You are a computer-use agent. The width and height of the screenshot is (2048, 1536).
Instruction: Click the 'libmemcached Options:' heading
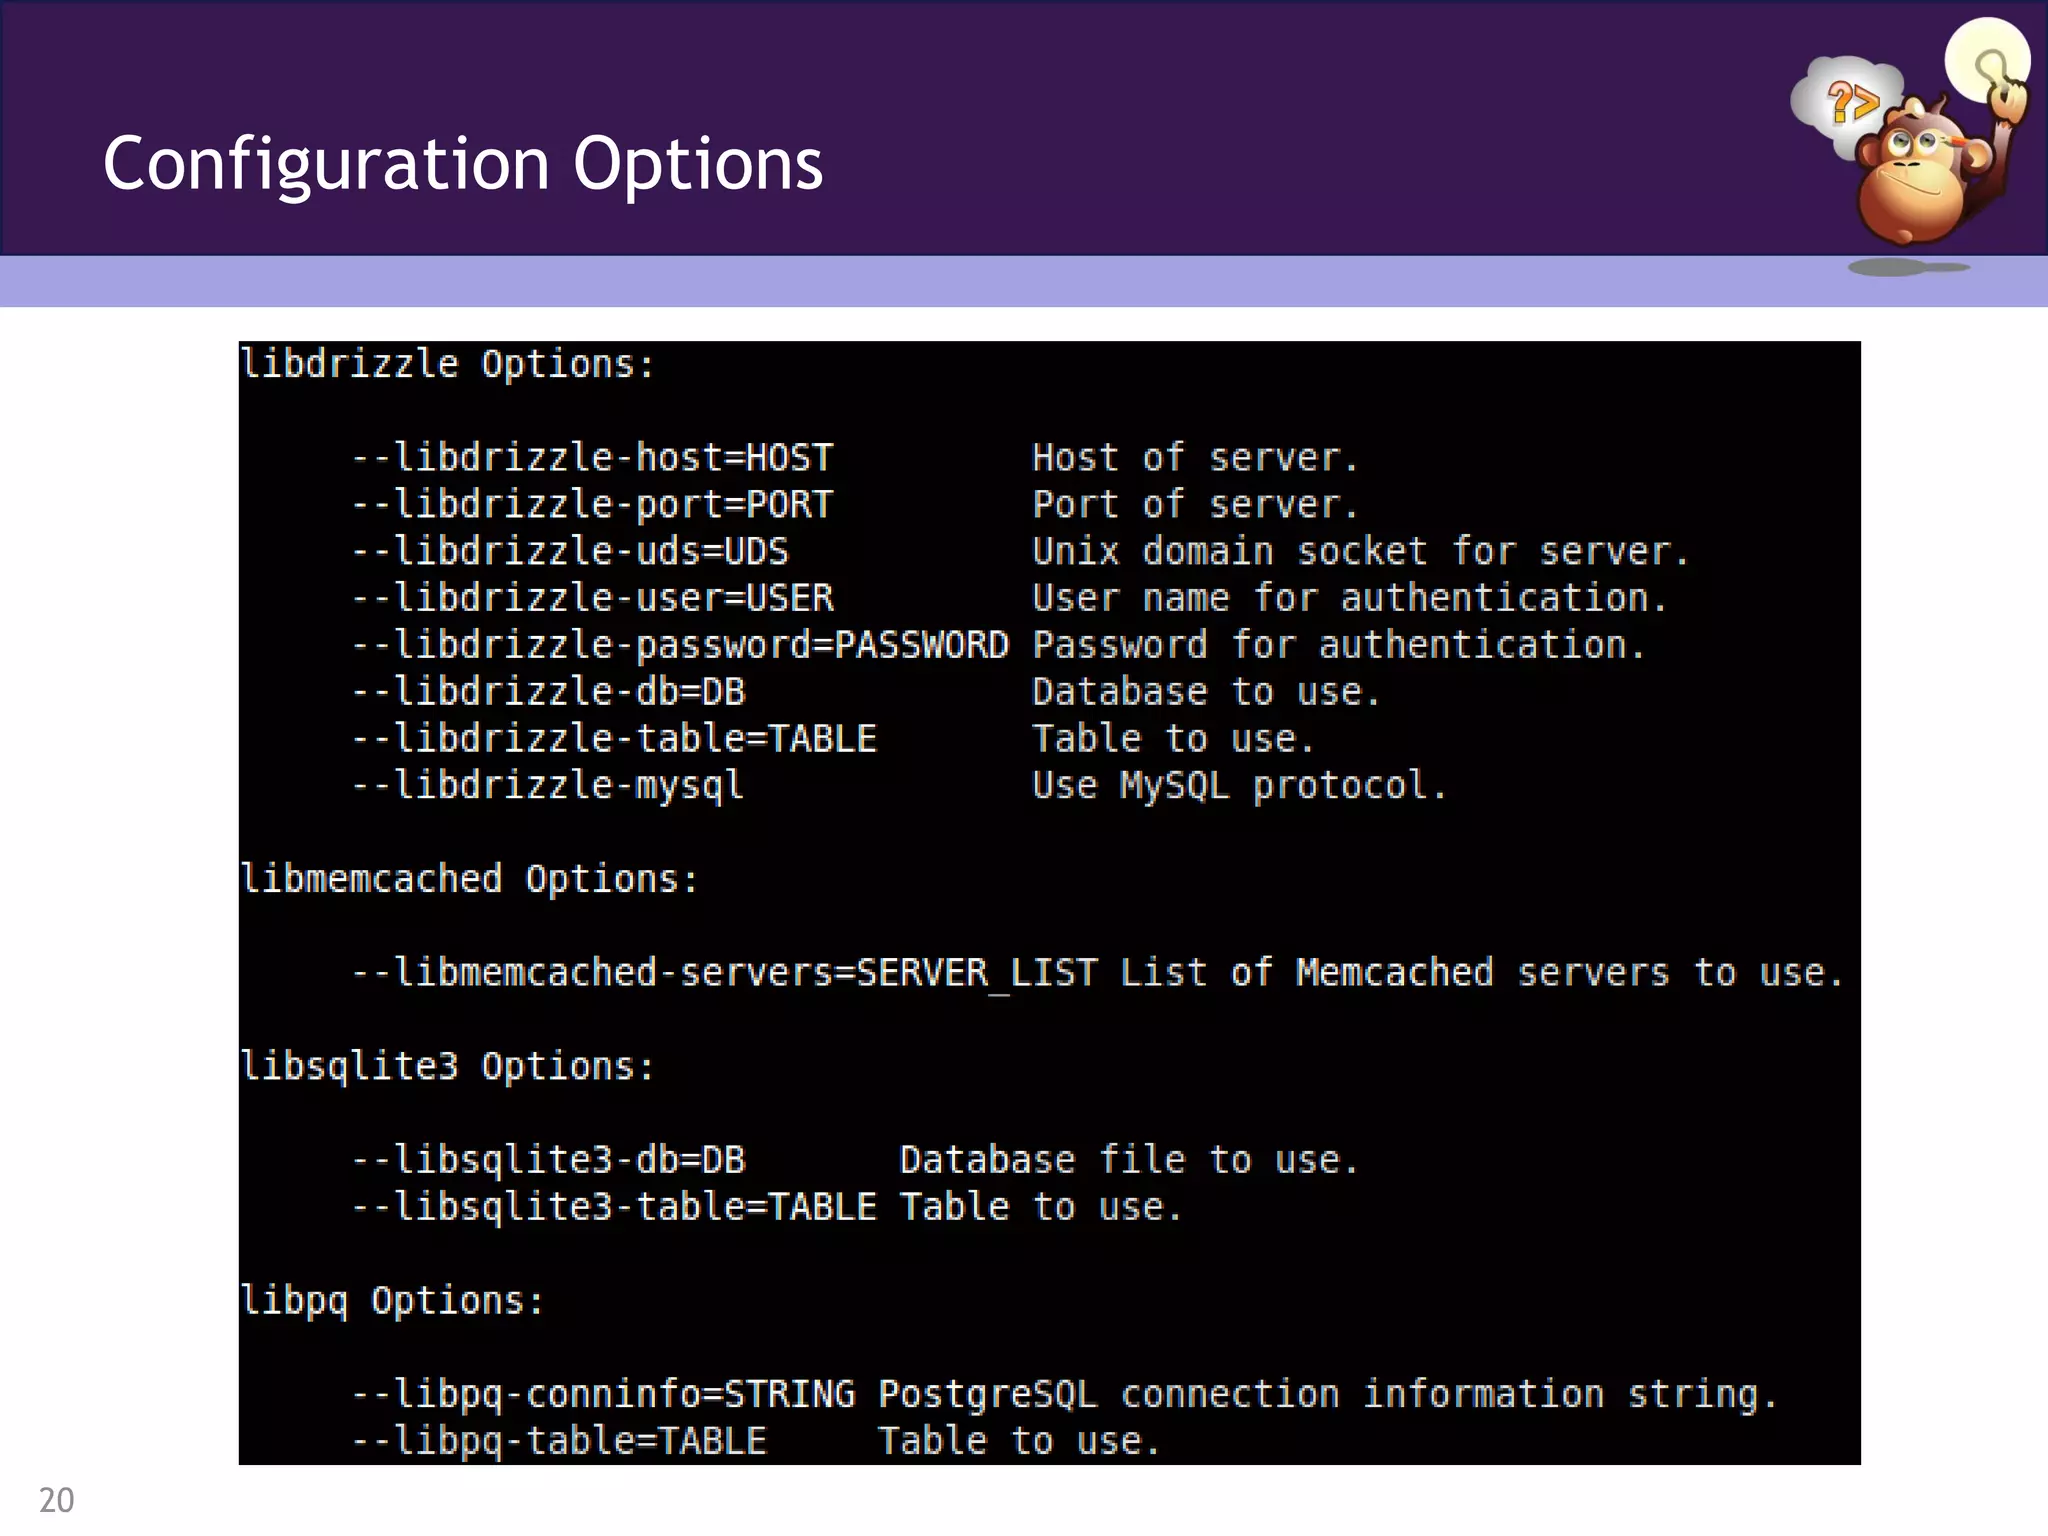click(470, 879)
